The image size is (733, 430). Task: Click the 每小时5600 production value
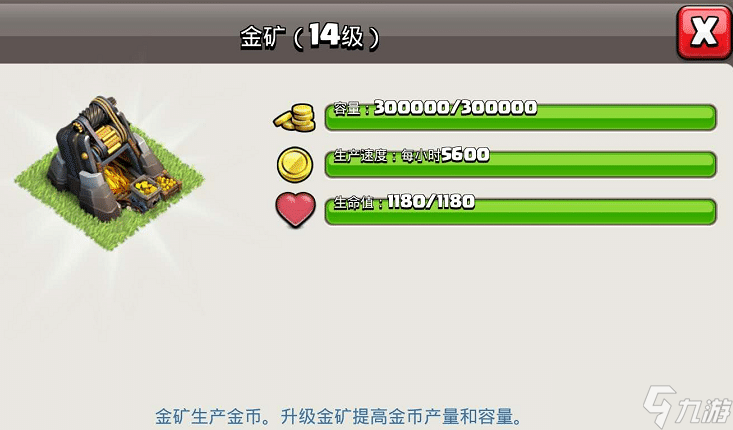click(445, 155)
